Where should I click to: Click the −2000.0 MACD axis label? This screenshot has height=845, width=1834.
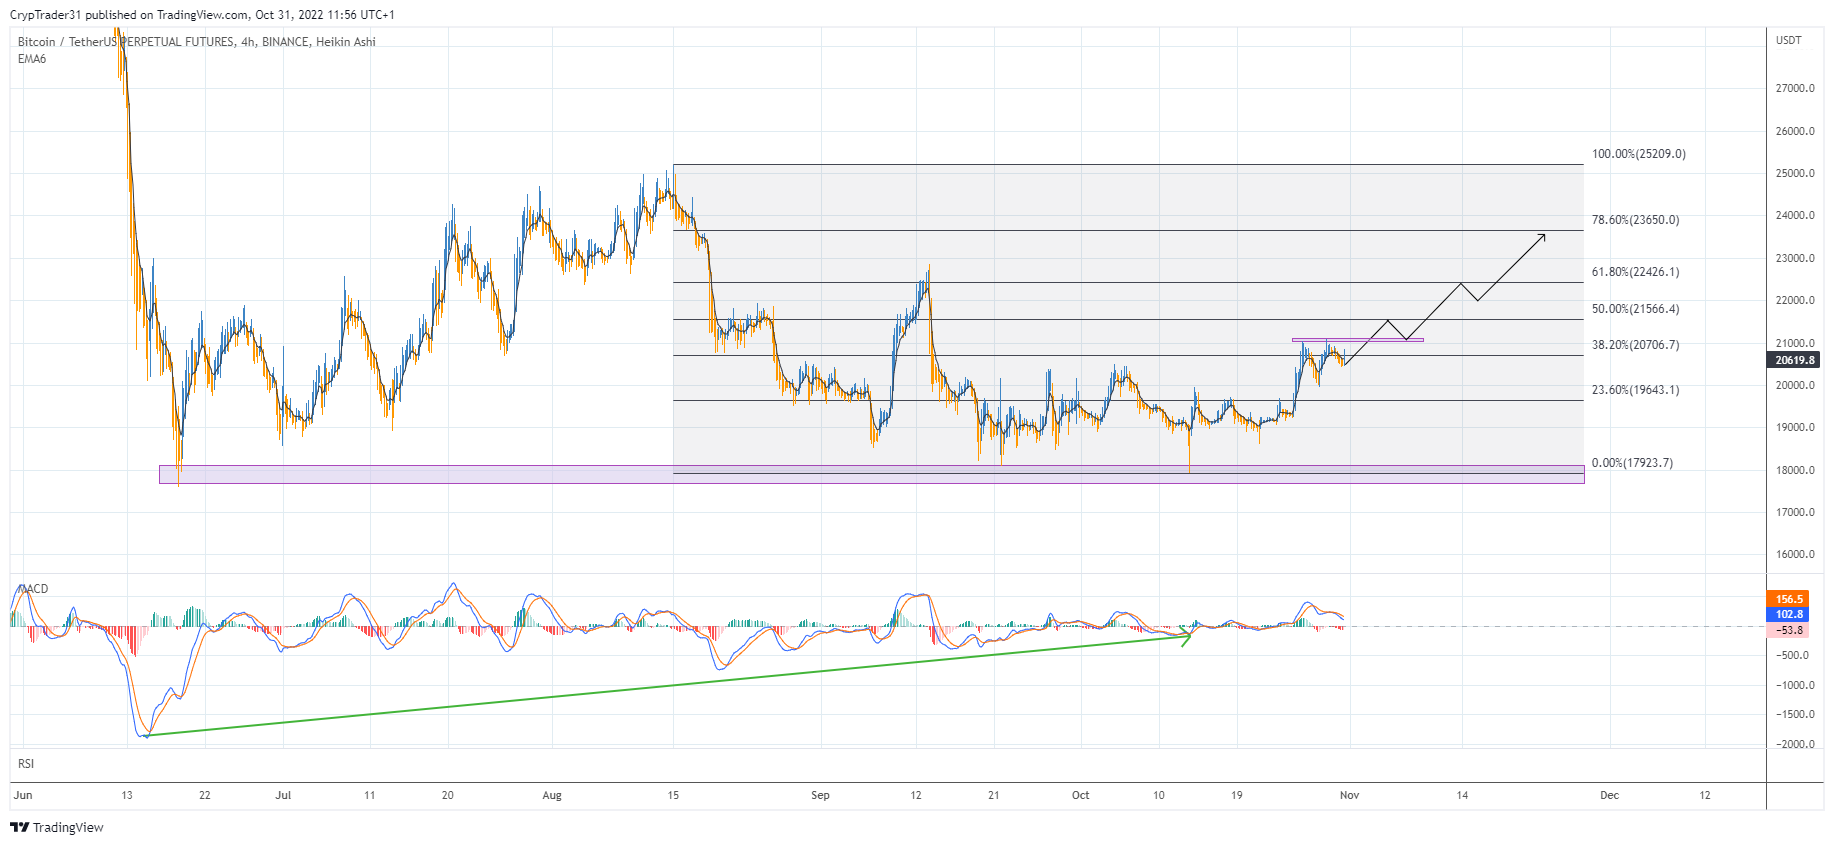pos(1794,744)
